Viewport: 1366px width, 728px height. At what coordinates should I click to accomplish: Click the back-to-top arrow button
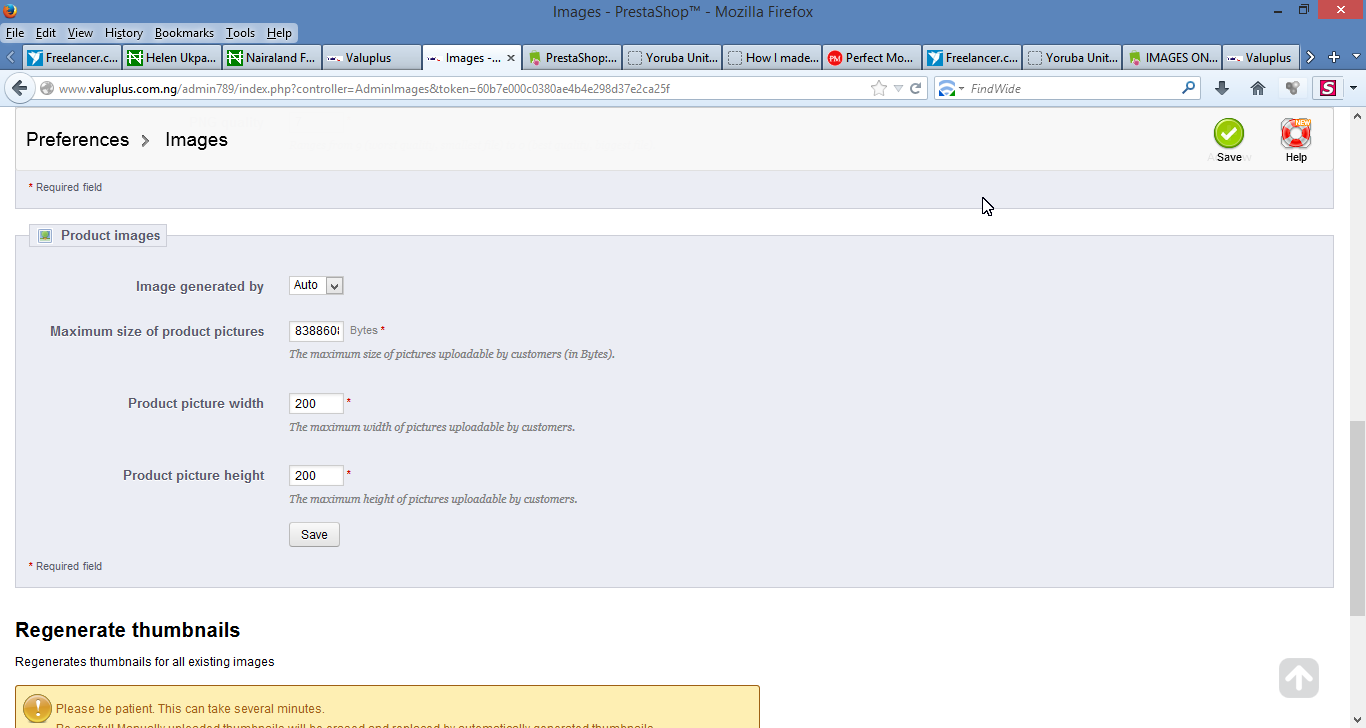1299,678
